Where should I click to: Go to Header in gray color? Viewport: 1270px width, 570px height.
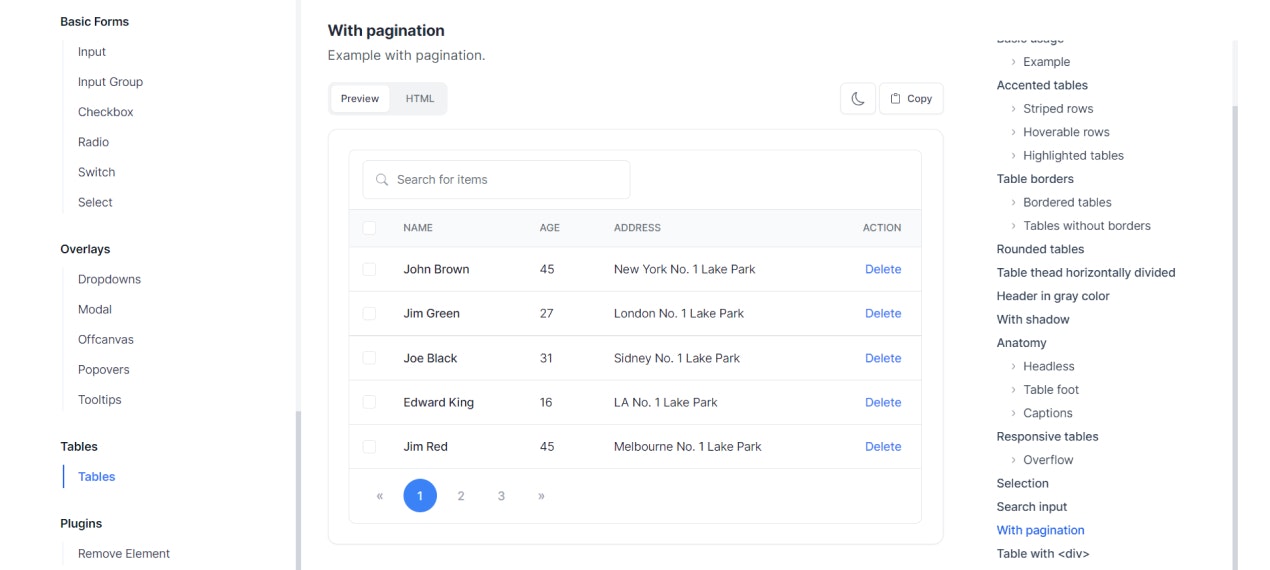tap(1053, 296)
